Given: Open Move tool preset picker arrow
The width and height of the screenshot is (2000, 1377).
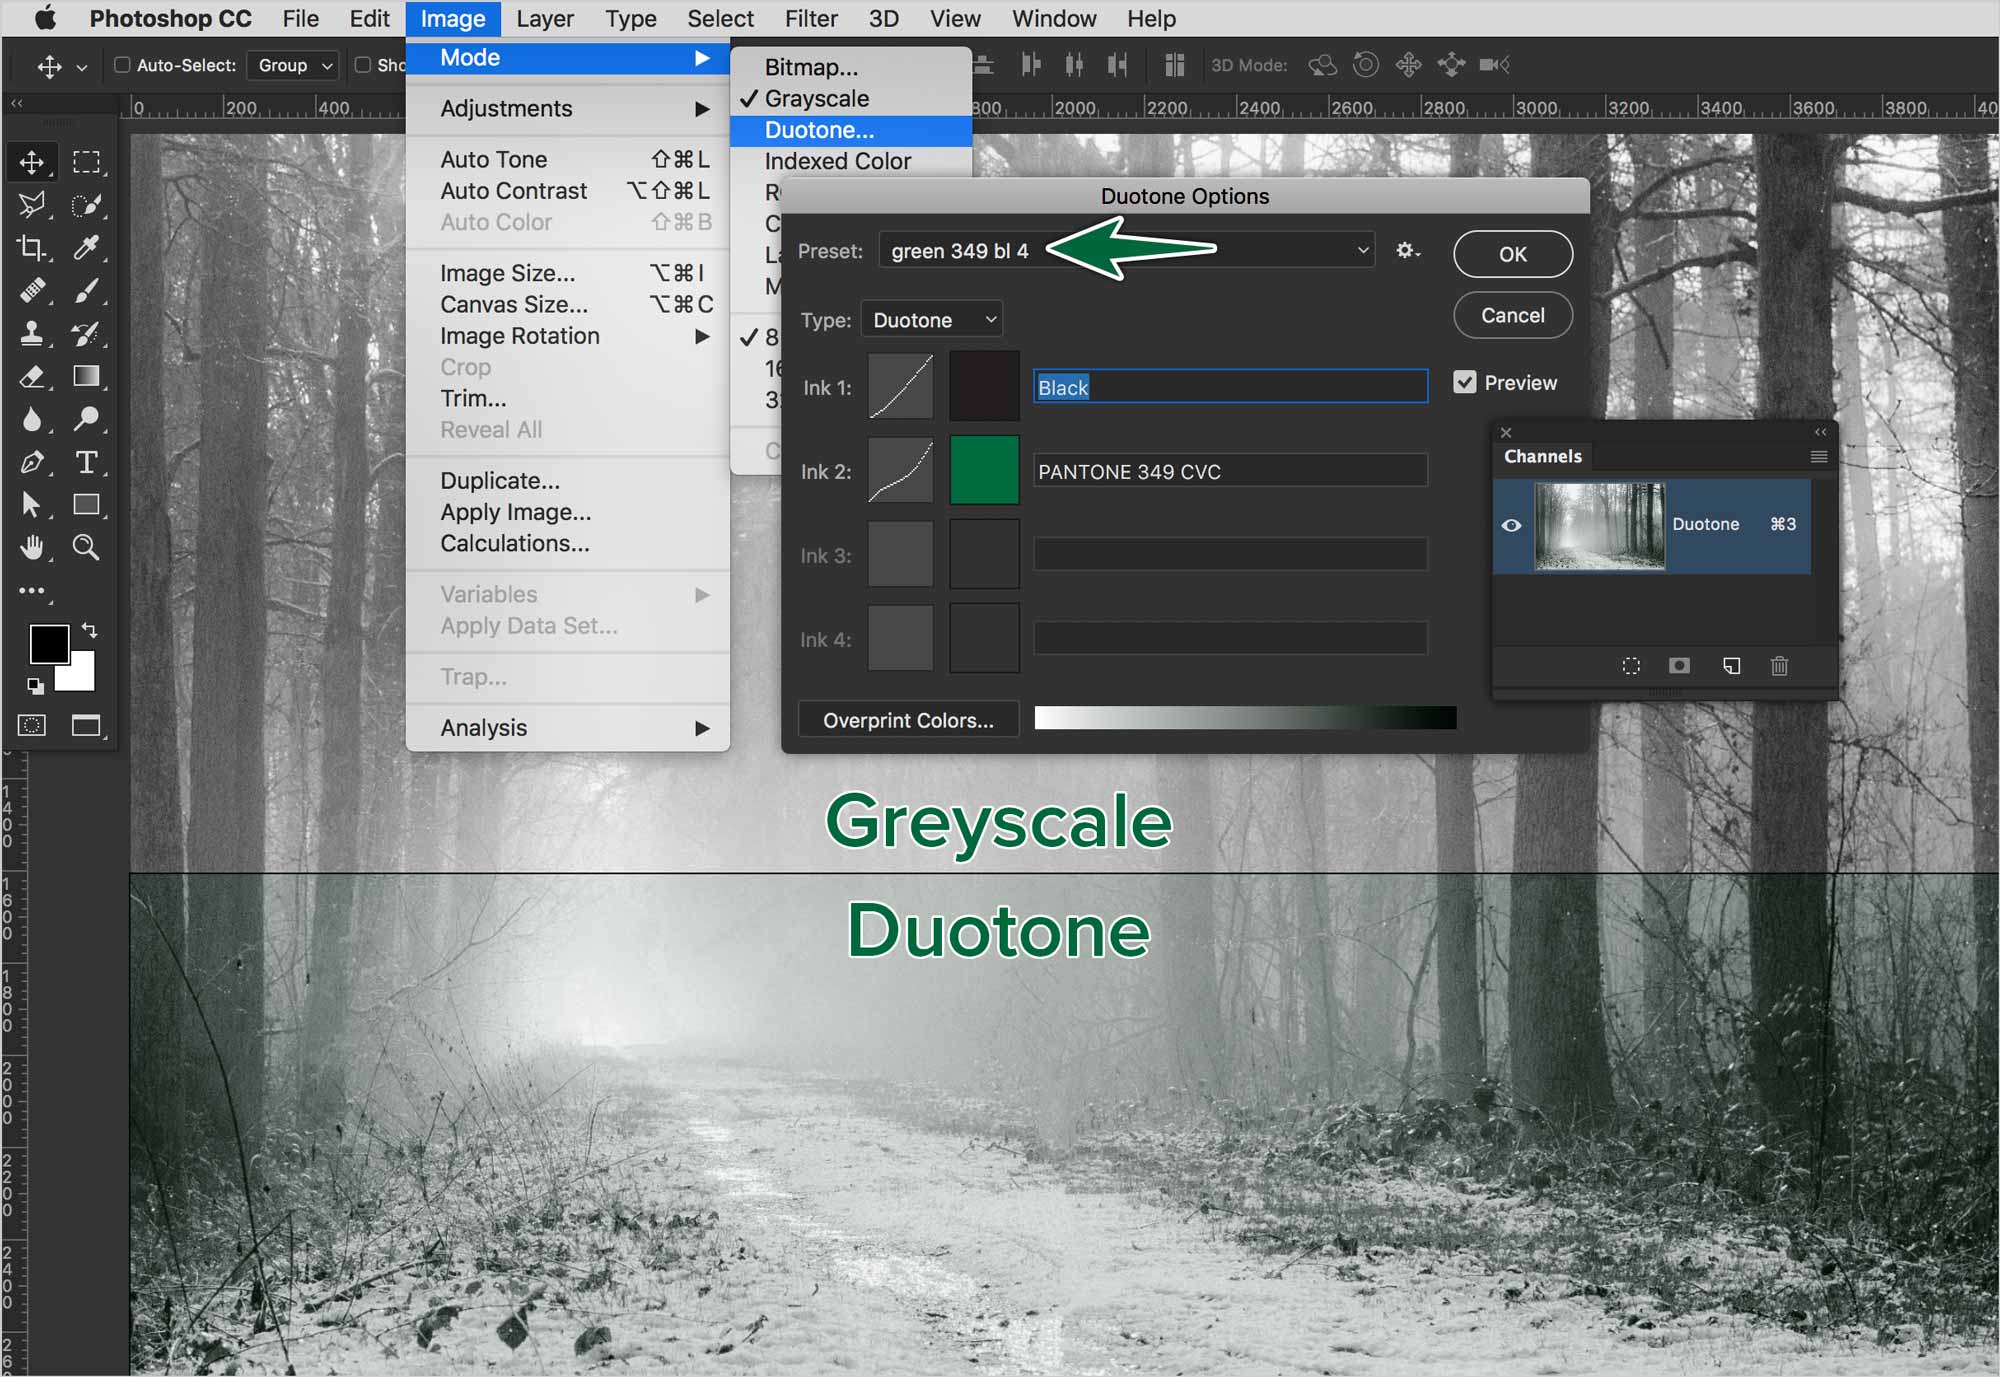Looking at the screenshot, I should click(x=82, y=67).
